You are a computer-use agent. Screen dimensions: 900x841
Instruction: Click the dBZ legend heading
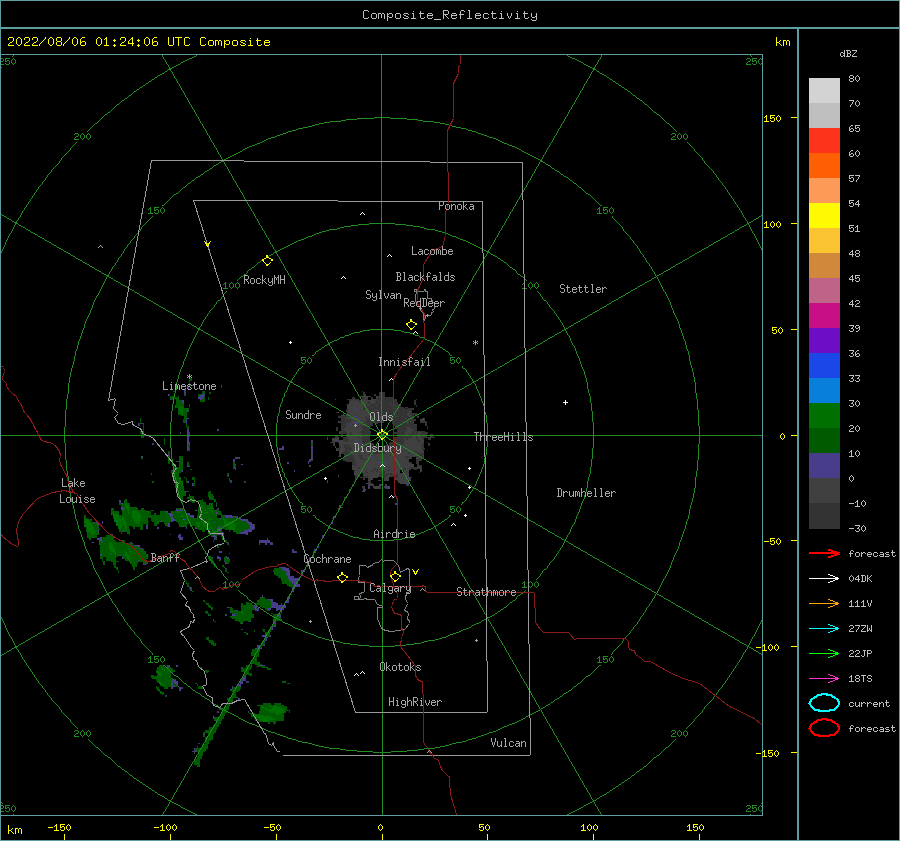(x=848, y=53)
